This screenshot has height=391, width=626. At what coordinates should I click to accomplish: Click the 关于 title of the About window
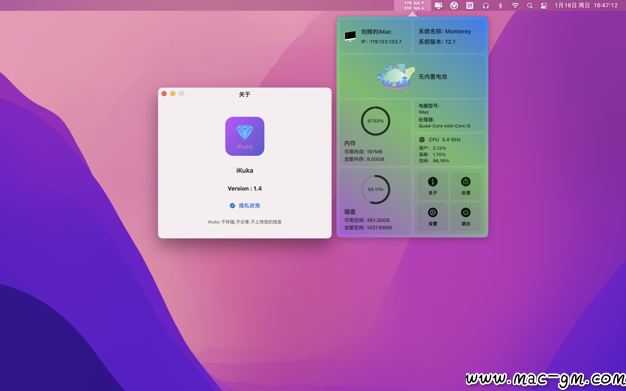click(x=245, y=94)
